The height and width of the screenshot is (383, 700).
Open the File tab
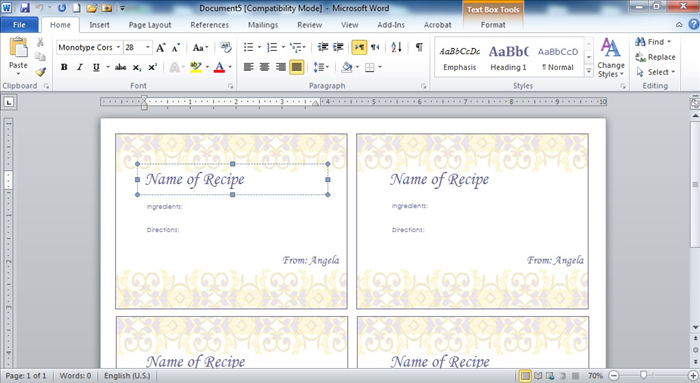19,25
